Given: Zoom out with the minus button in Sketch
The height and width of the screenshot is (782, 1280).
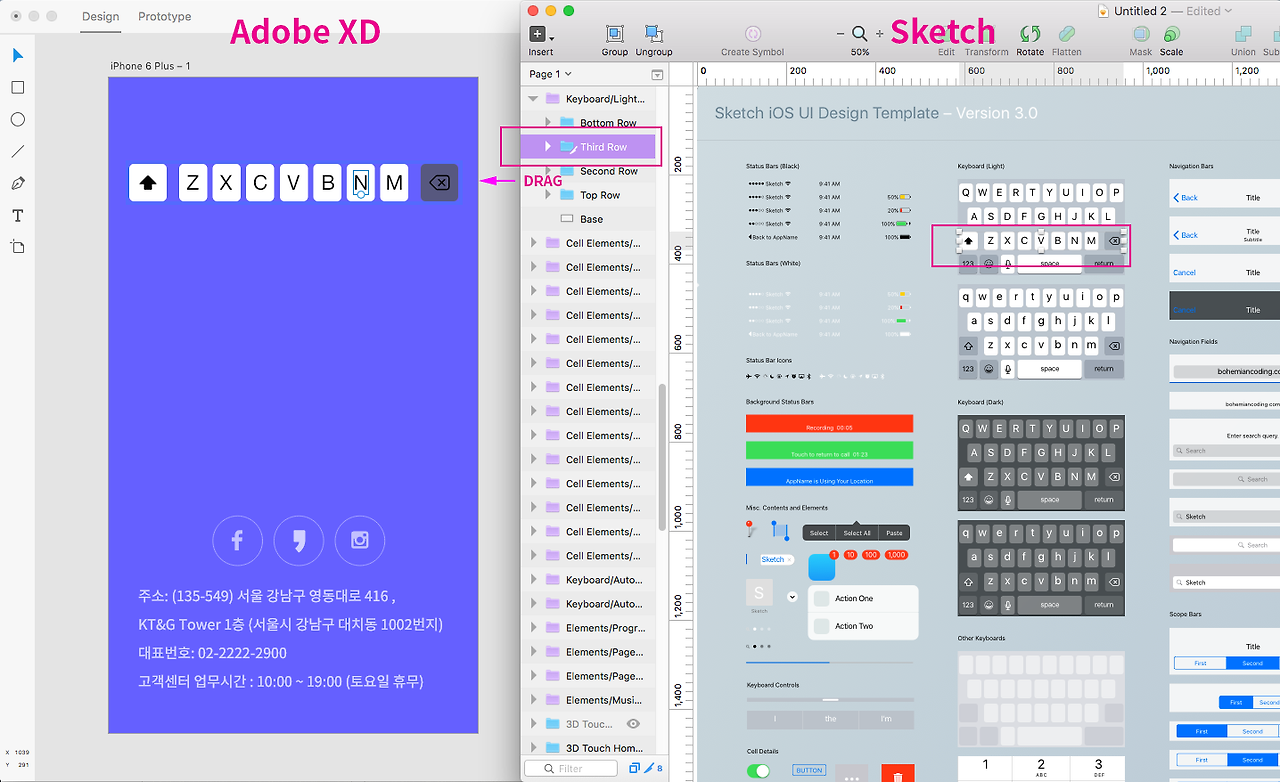Looking at the screenshot, I should tap(840, 34).
